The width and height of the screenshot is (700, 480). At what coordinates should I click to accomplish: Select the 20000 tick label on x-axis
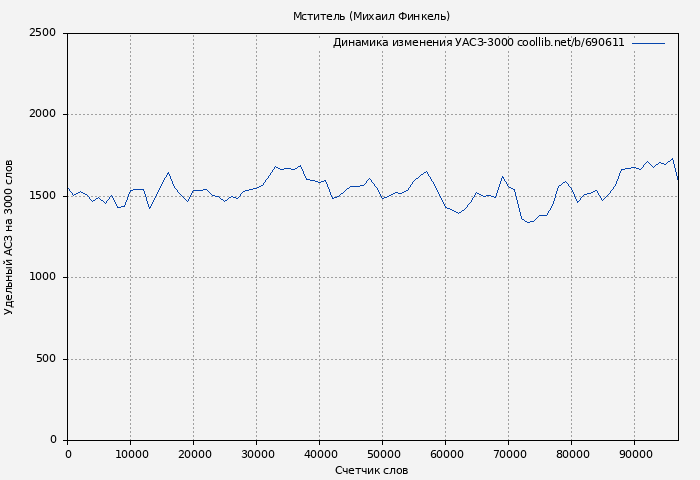[x=193, y=454]
